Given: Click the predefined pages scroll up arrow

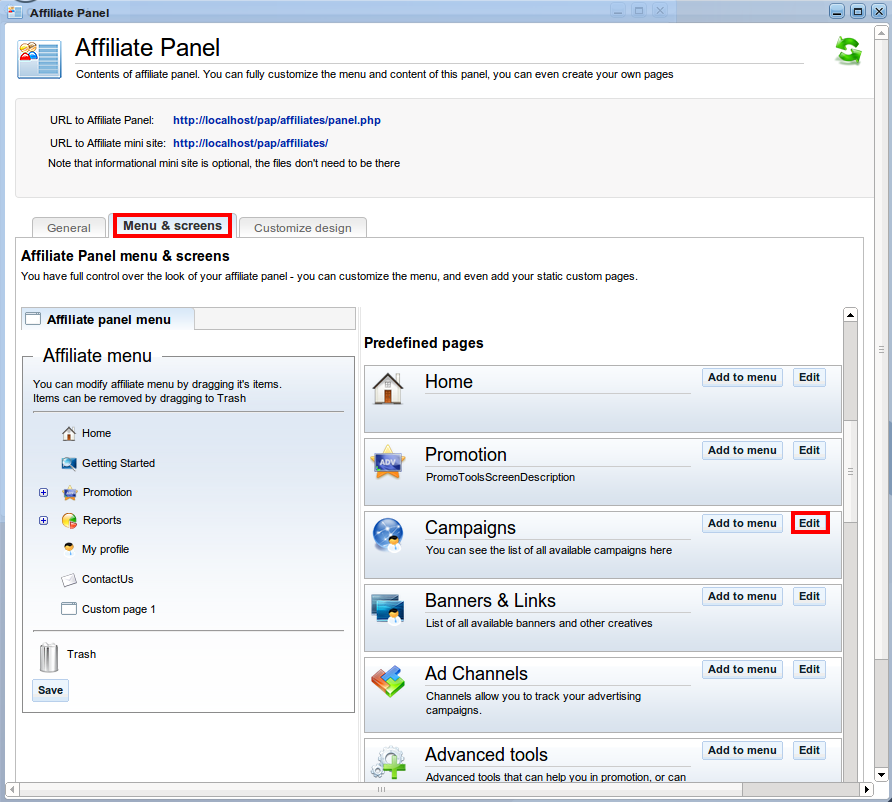Looking at the screenshot, I should 850,315.
